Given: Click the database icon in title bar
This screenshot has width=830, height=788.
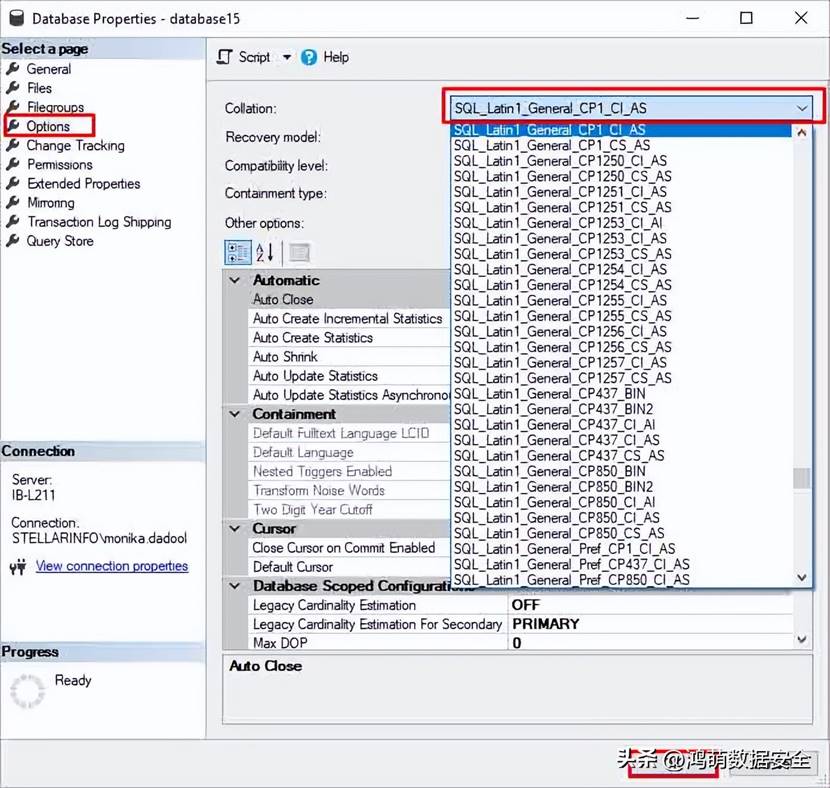Looking at the screenshot, I should [x=16, y=18].
